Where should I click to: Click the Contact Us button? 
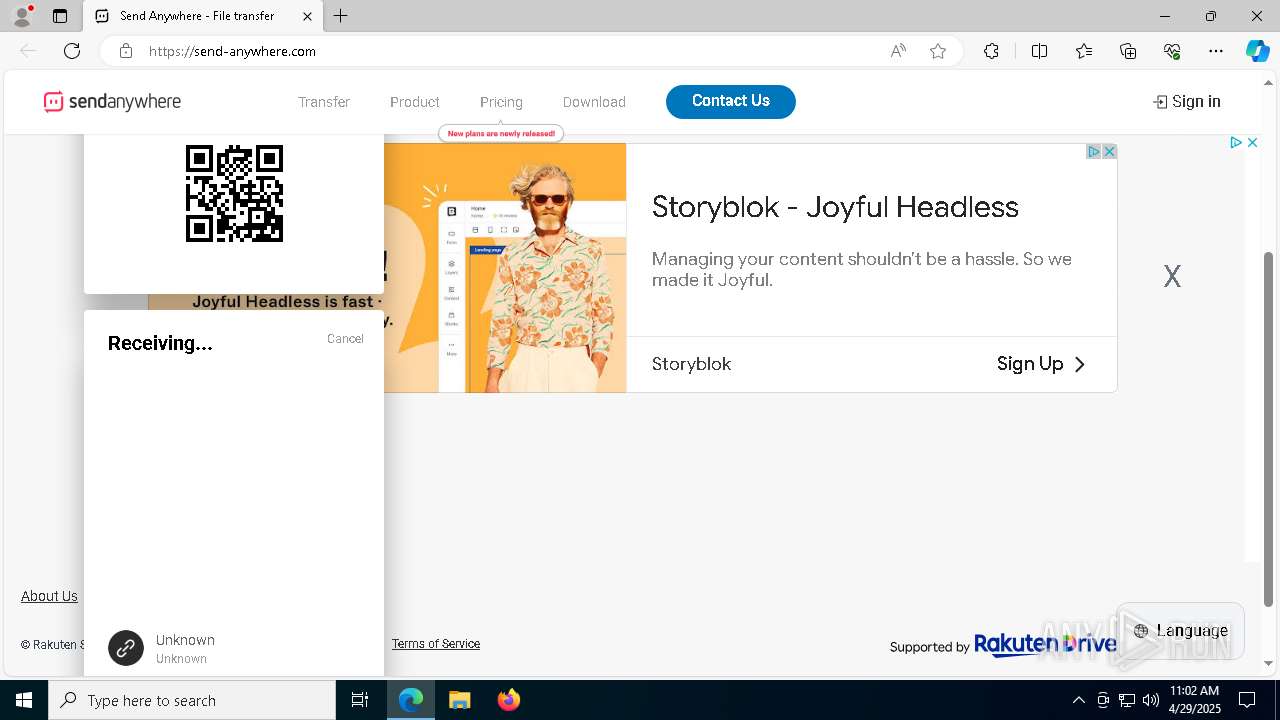point(731,101)
